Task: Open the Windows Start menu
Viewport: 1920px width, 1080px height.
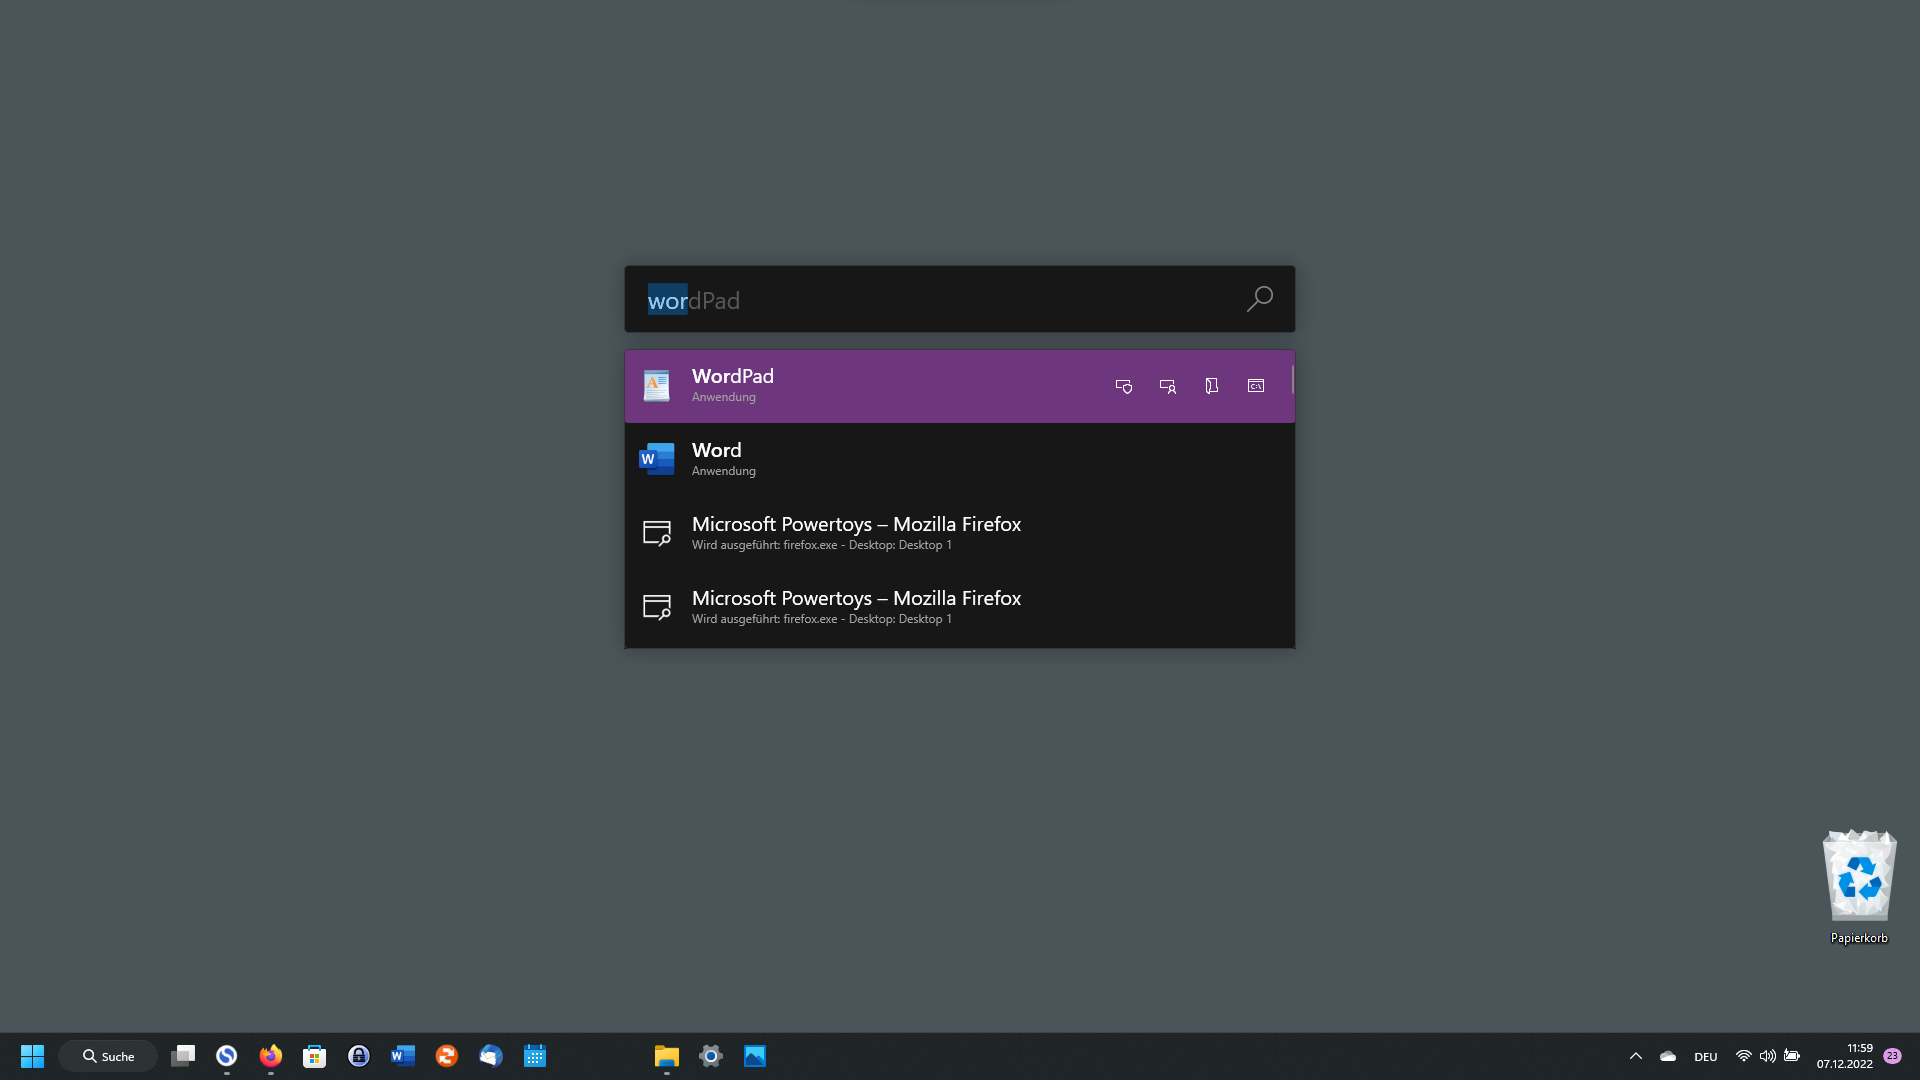Action: click(x=33, y=1056)
